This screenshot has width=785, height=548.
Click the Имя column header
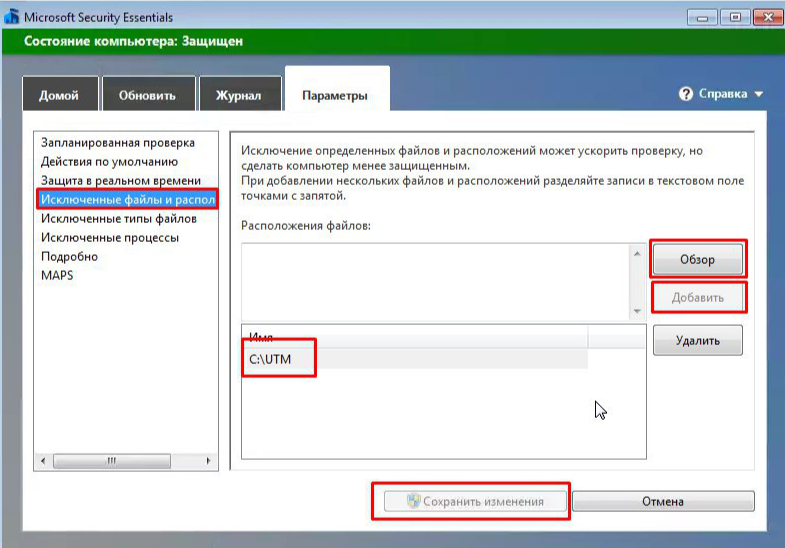[x=415, y=338]
